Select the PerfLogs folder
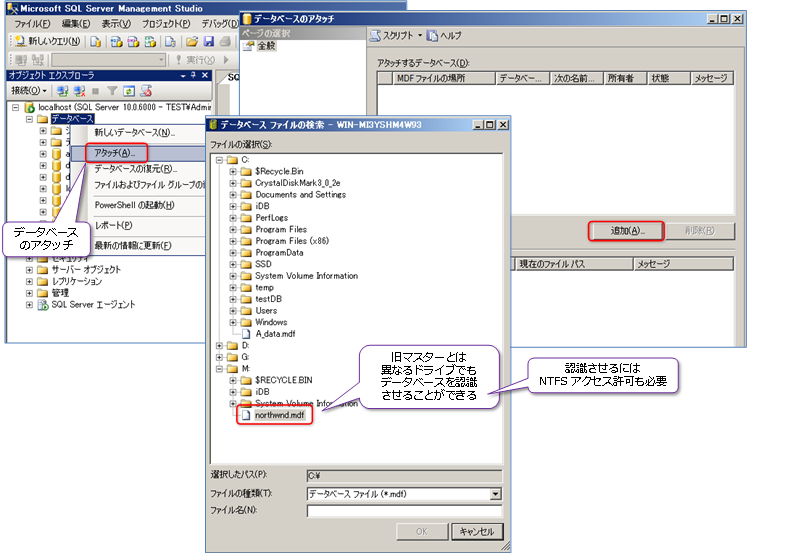 271,218
